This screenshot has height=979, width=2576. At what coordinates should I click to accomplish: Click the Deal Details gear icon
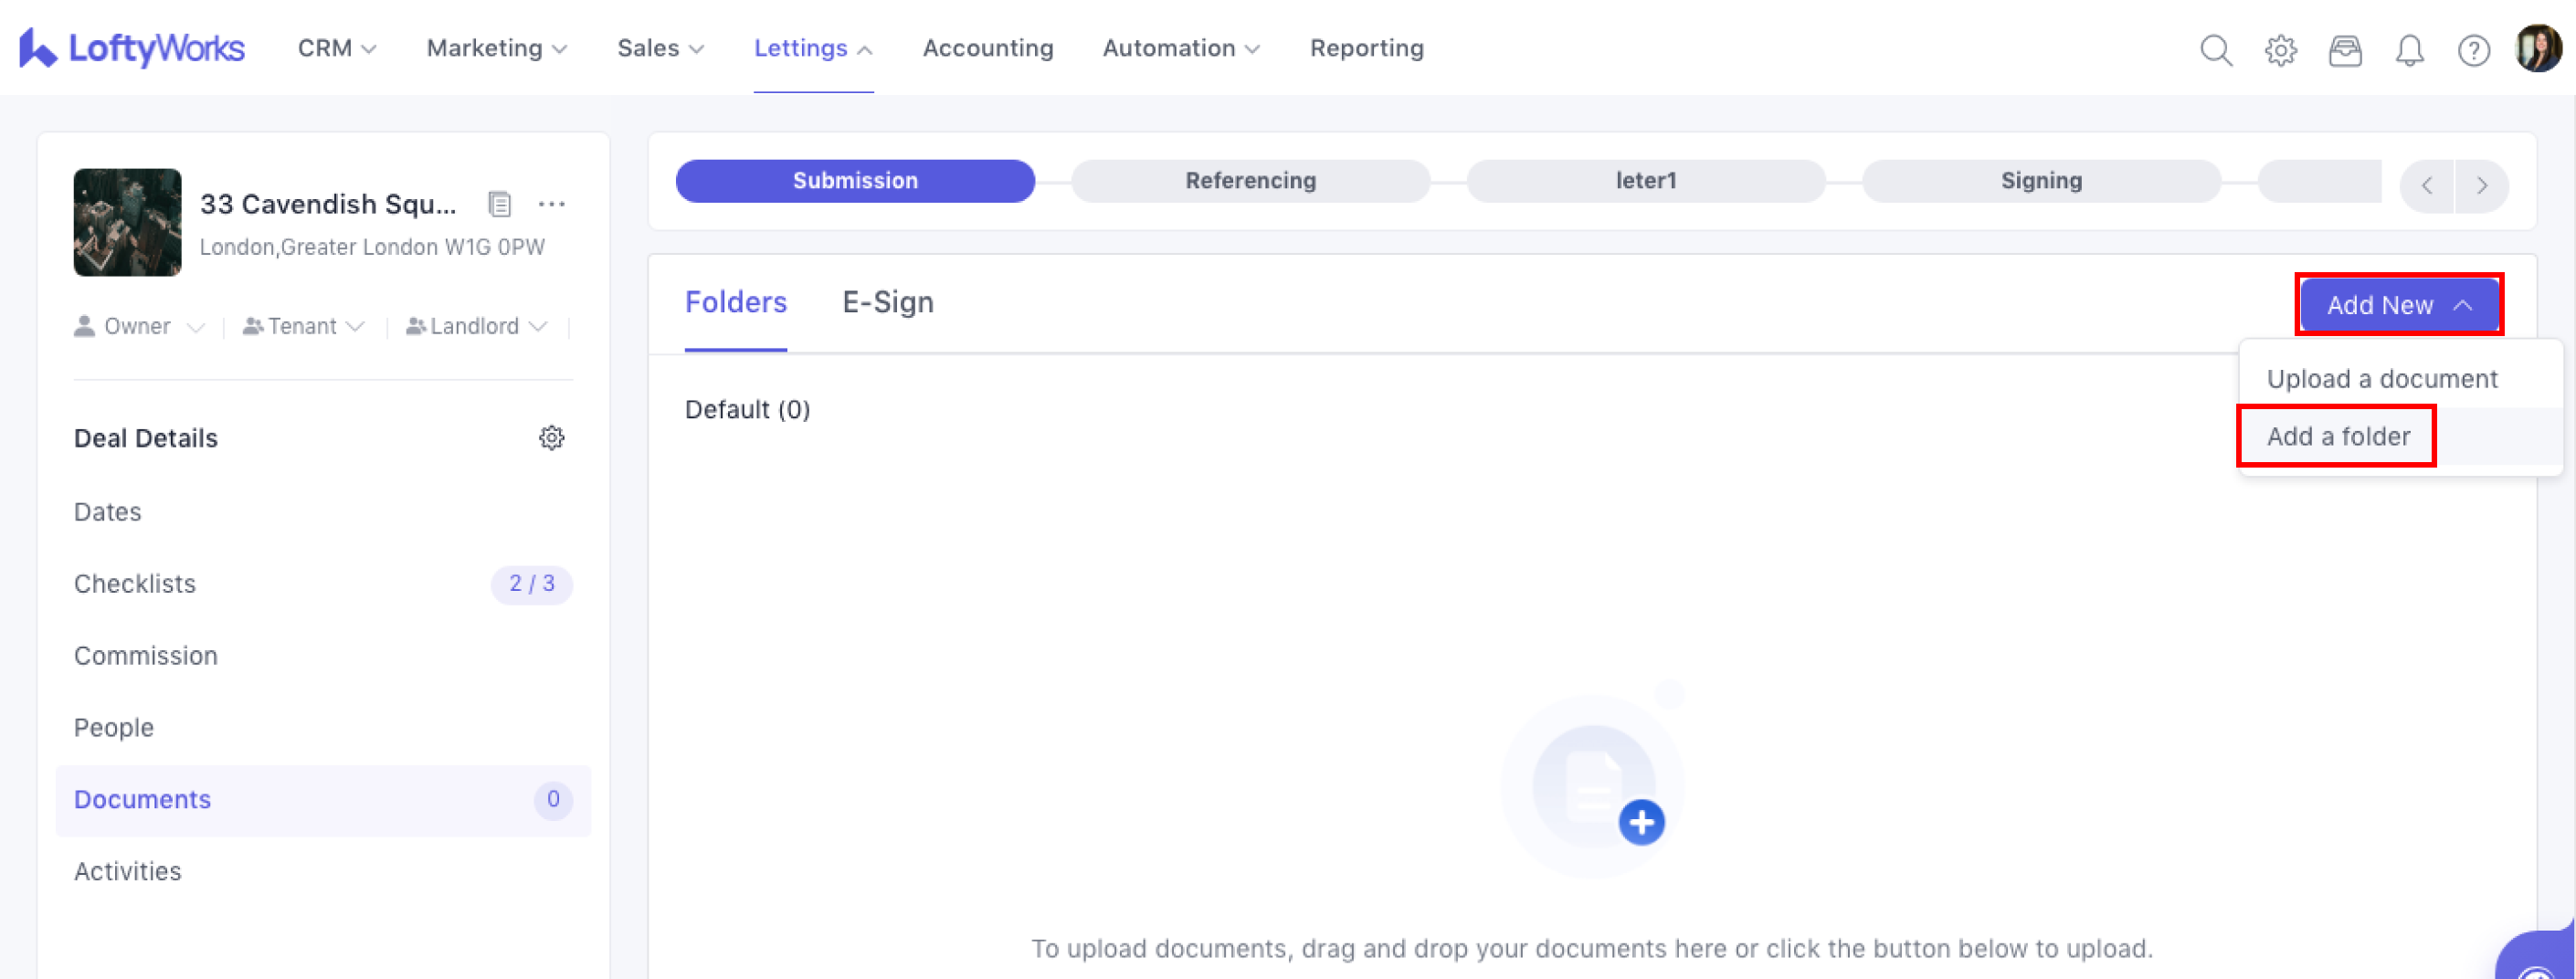(x=551, y=437)
